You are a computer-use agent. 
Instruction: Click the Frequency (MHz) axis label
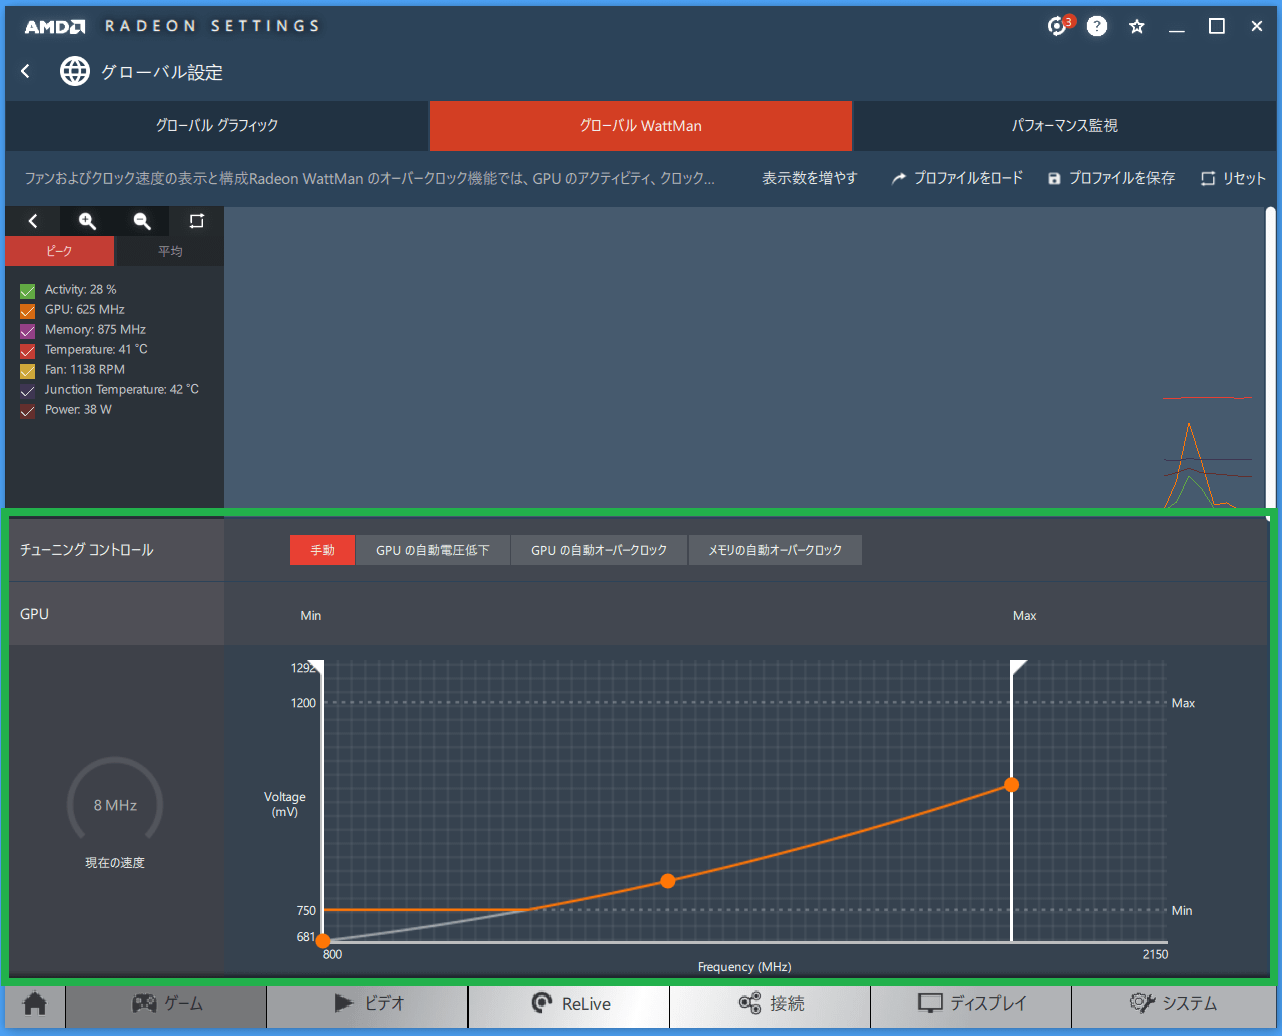click(745, 967)
